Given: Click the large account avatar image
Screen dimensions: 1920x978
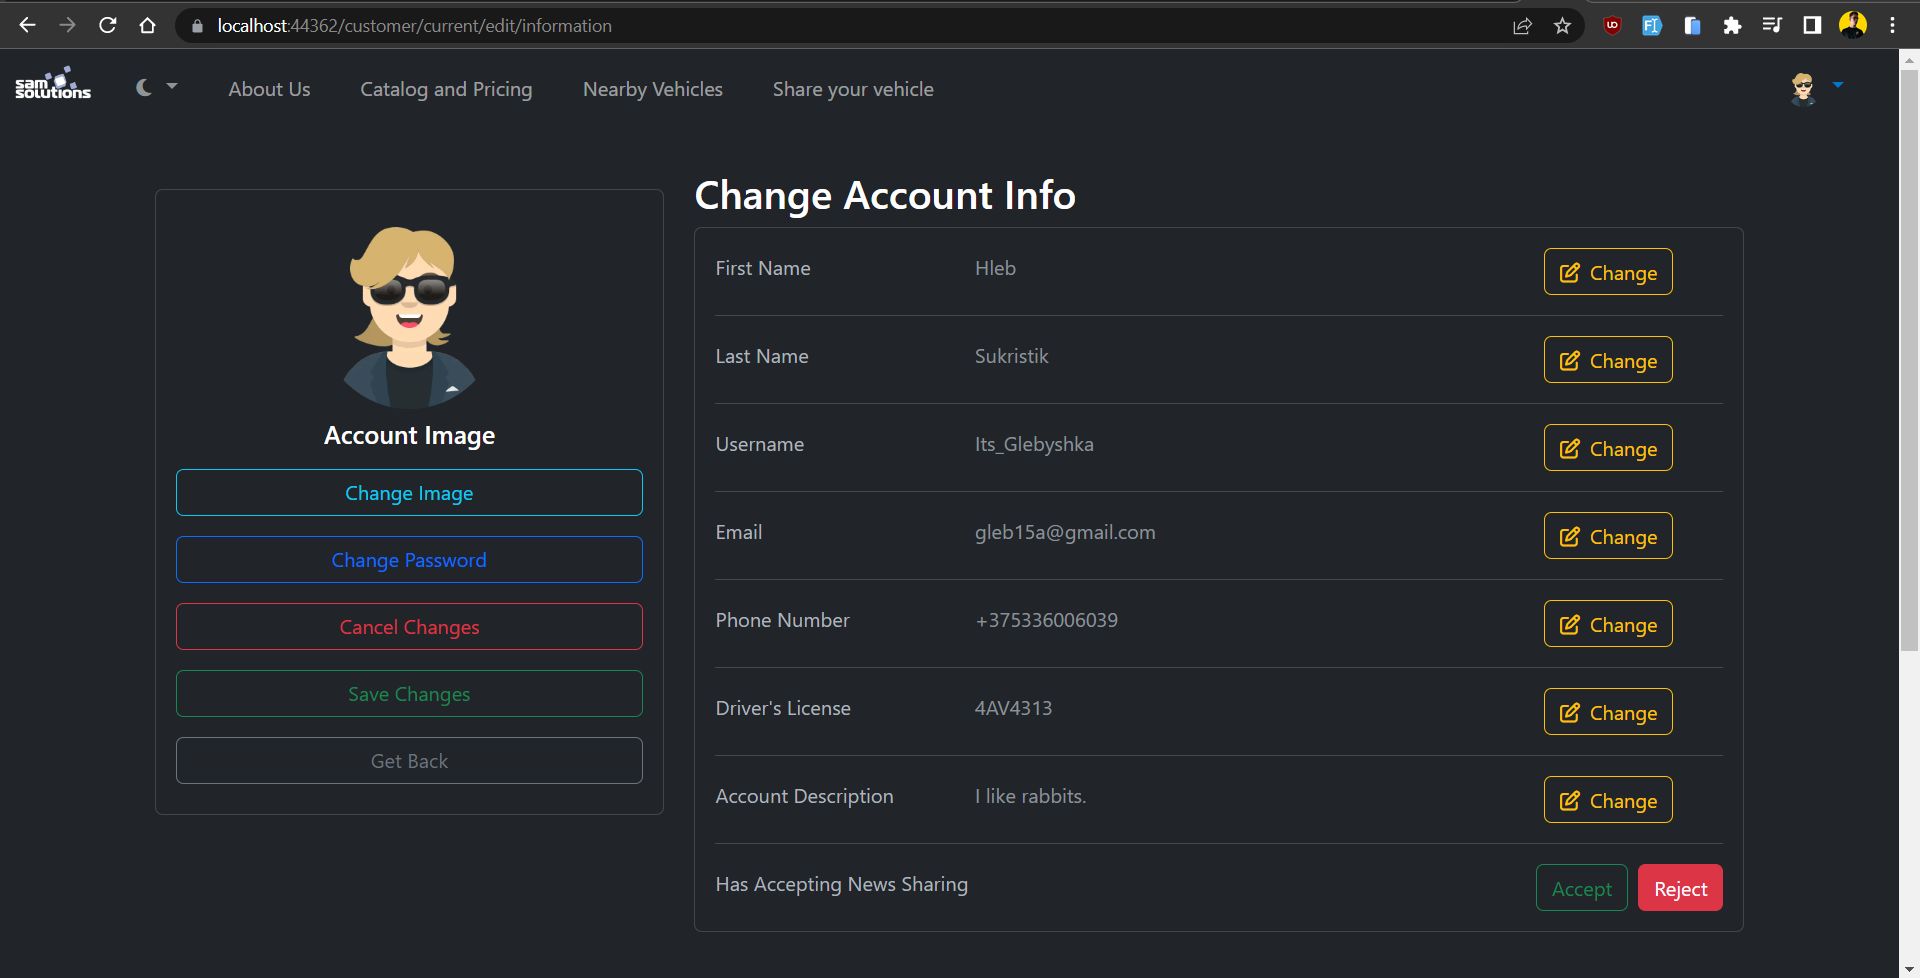Looking at the screenshot, I should (x=409, y=316).
